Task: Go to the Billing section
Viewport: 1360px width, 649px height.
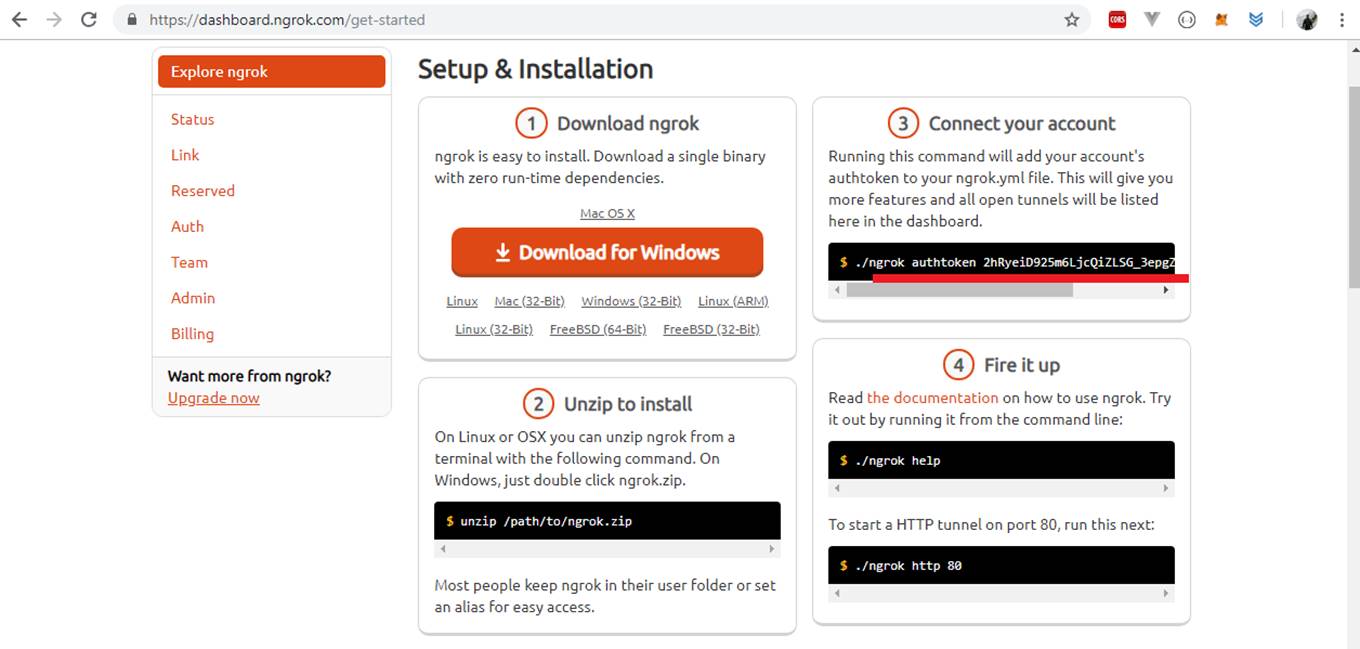Action: pos(192,334)
